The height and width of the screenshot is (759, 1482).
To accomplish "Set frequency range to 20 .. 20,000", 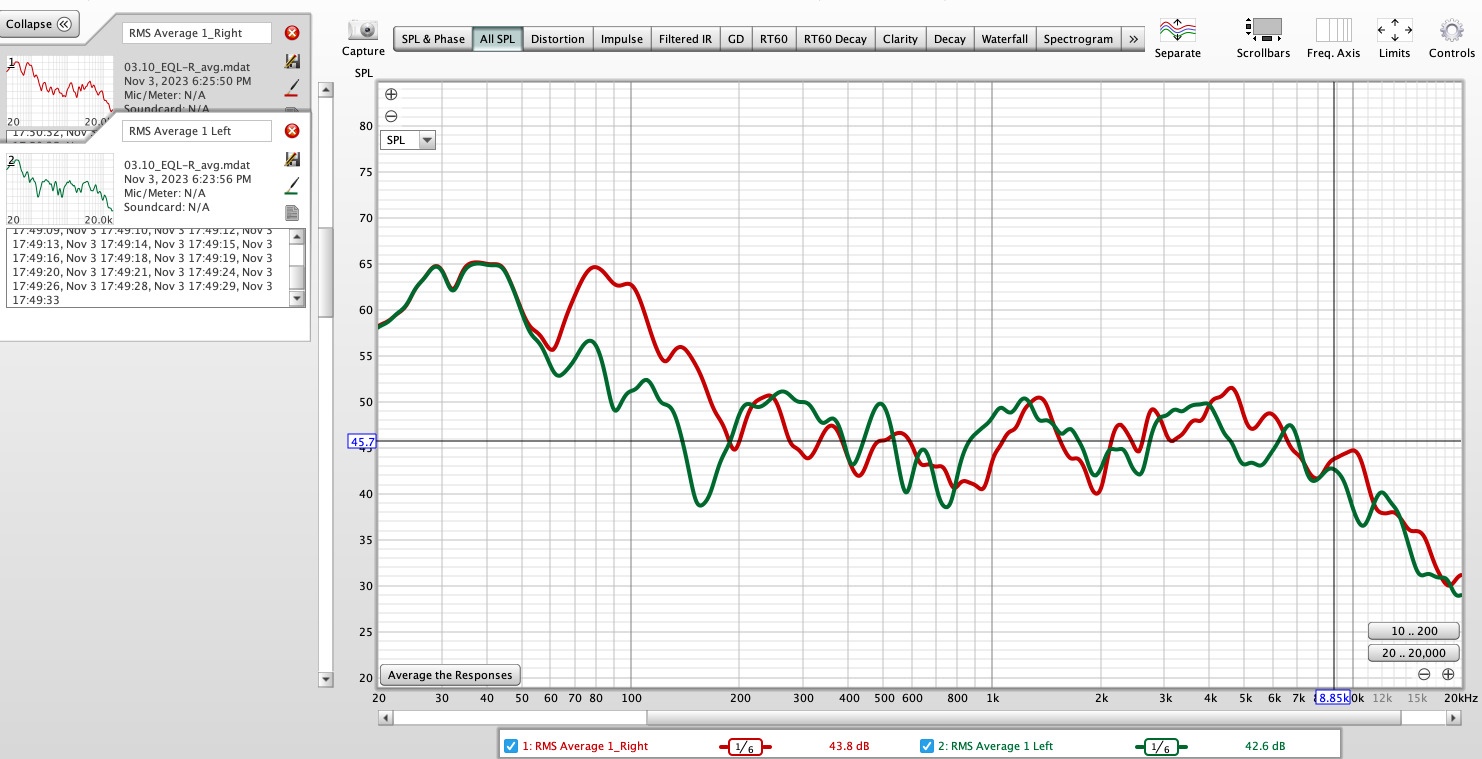I will (1414, 653).
